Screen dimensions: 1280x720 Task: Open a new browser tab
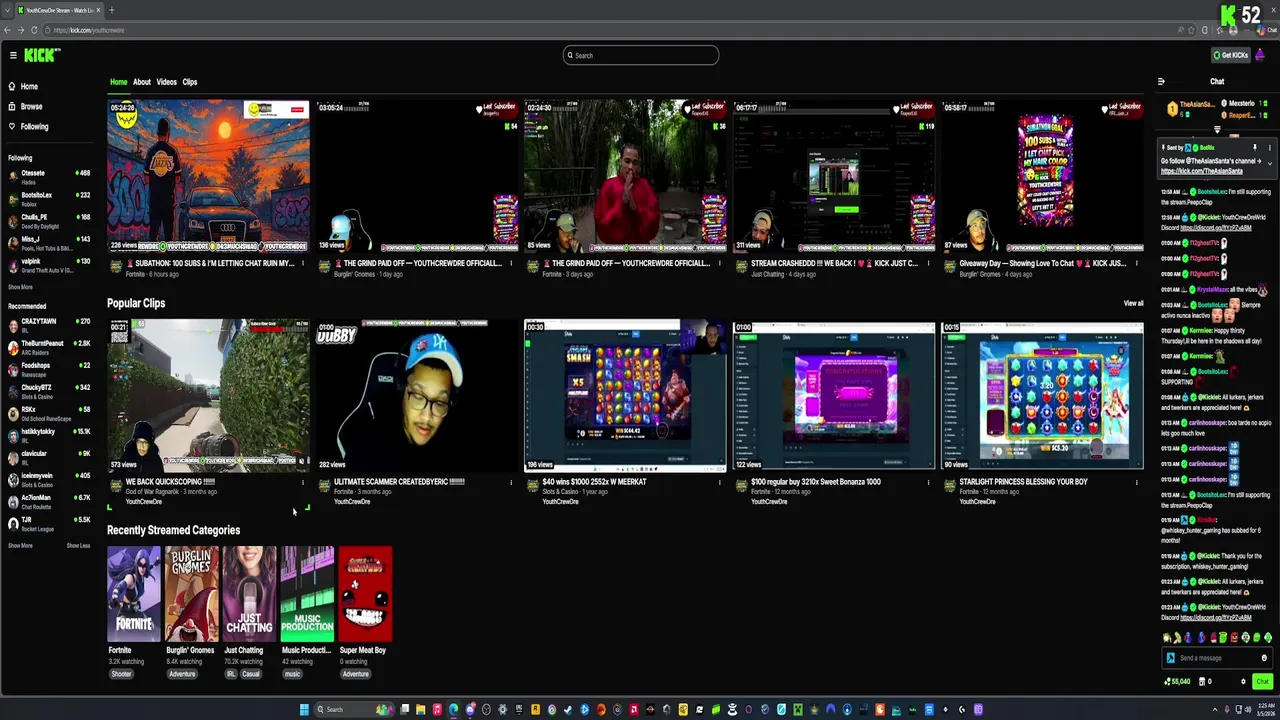pos(111,10)
